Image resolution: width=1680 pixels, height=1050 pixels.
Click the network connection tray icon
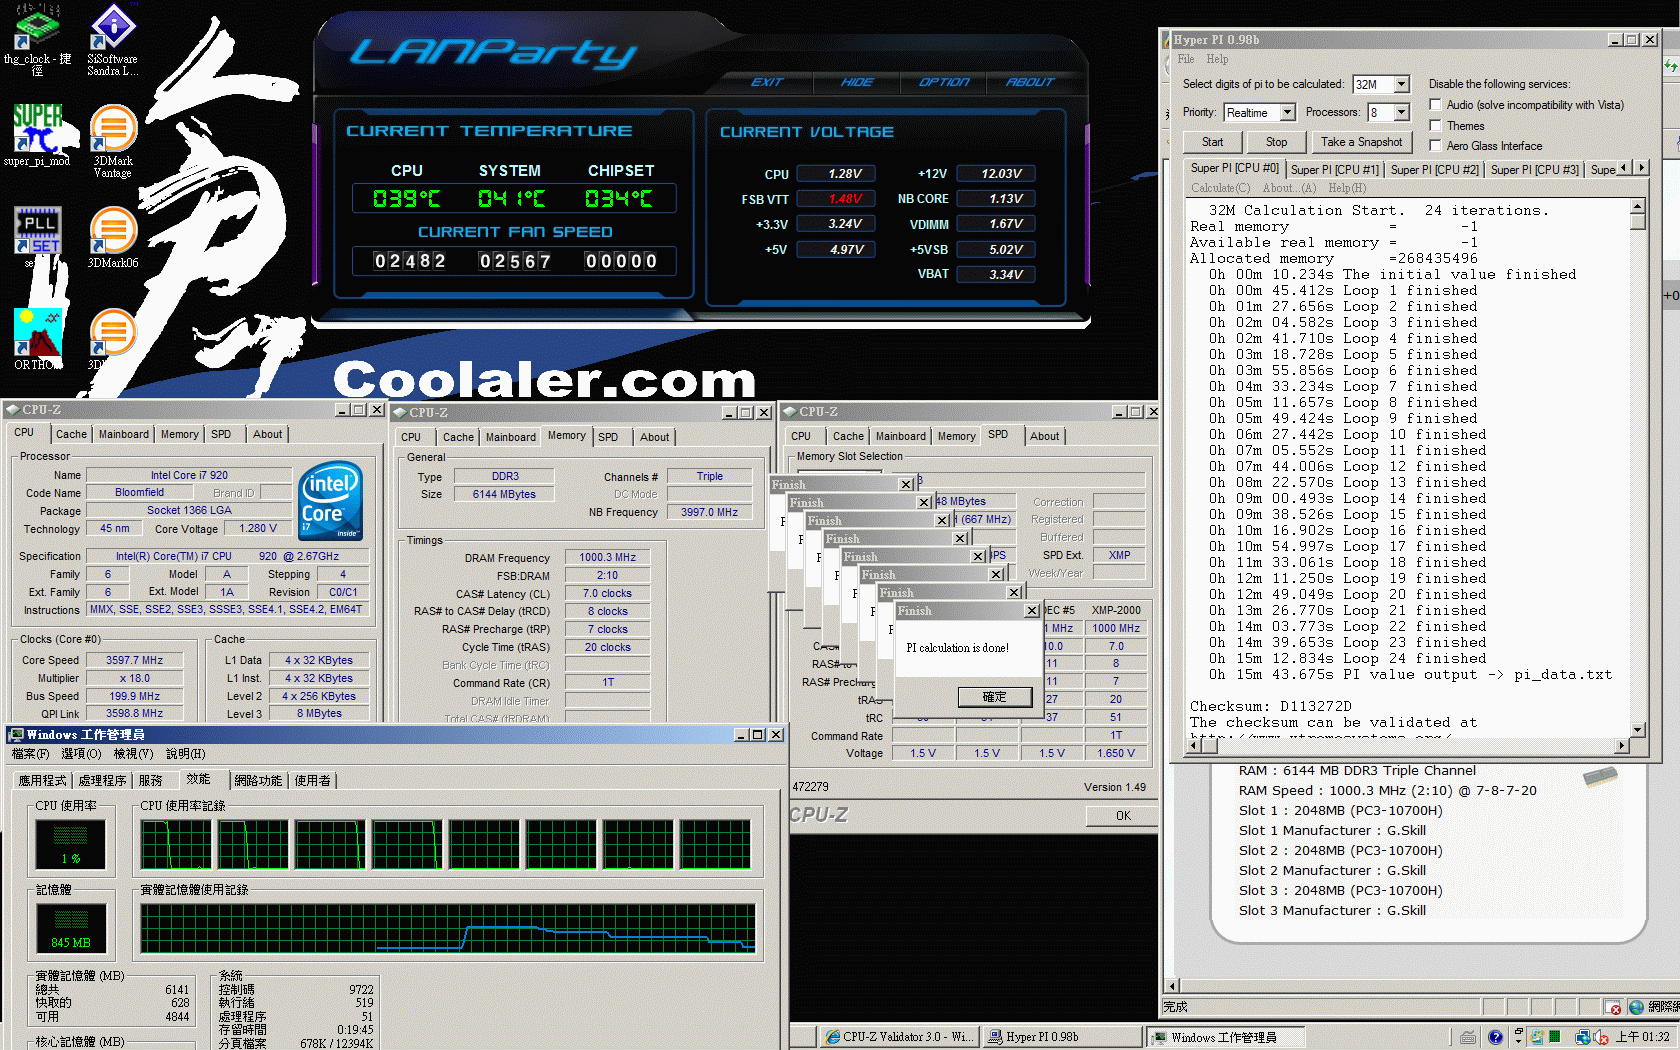coord(1583,1037)
